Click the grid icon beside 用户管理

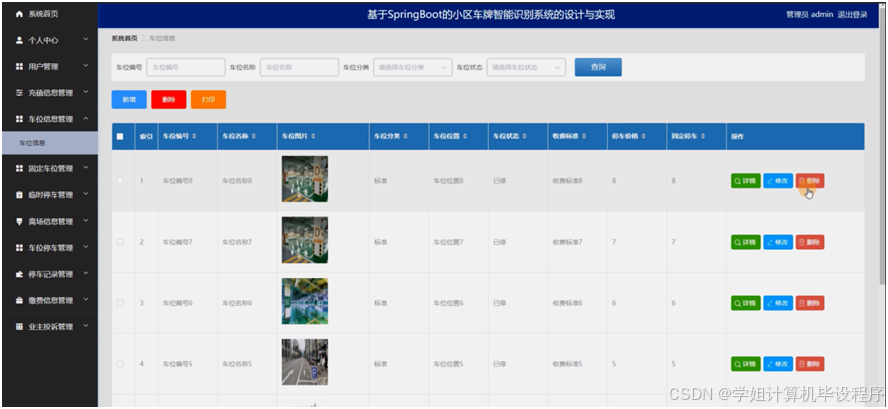(x=19, y=66)
